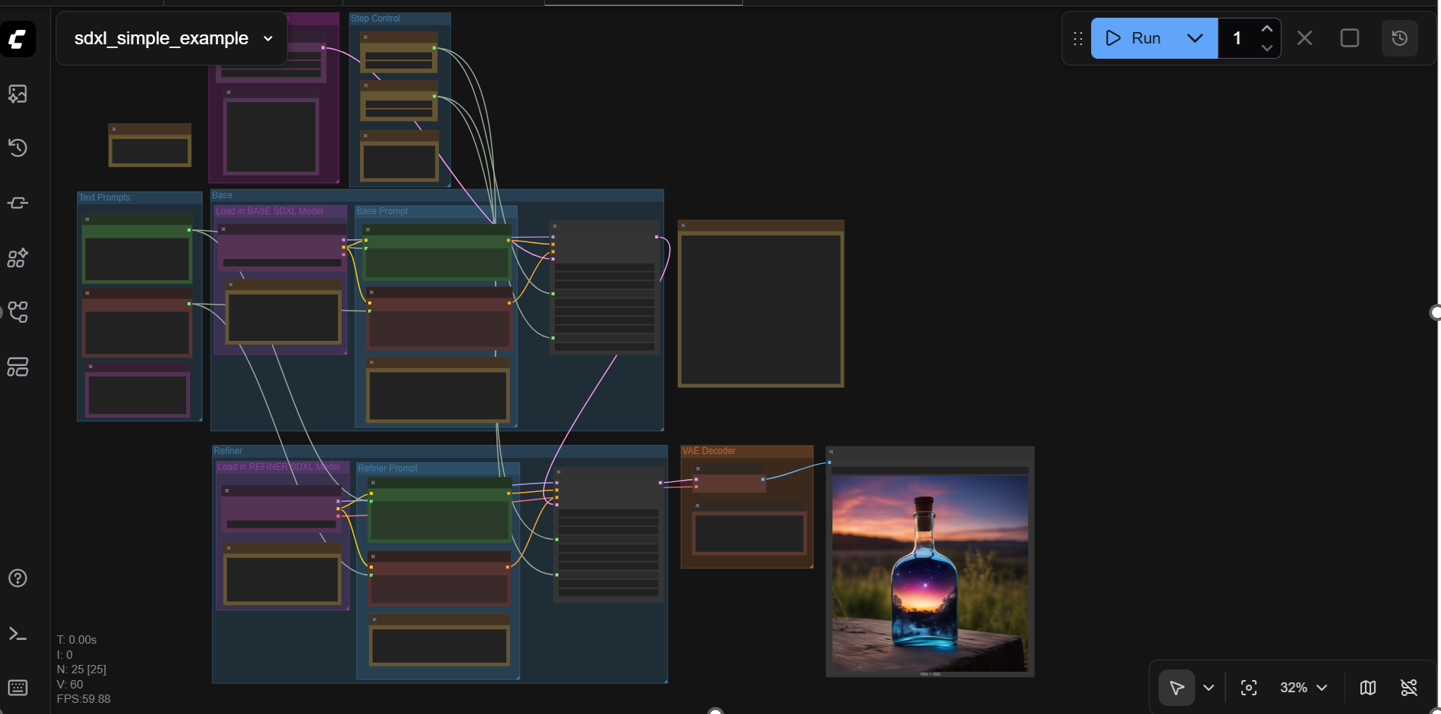Open the keyboard shortcuts panel
Screen dimensions: 1441x714
[17, 687]
